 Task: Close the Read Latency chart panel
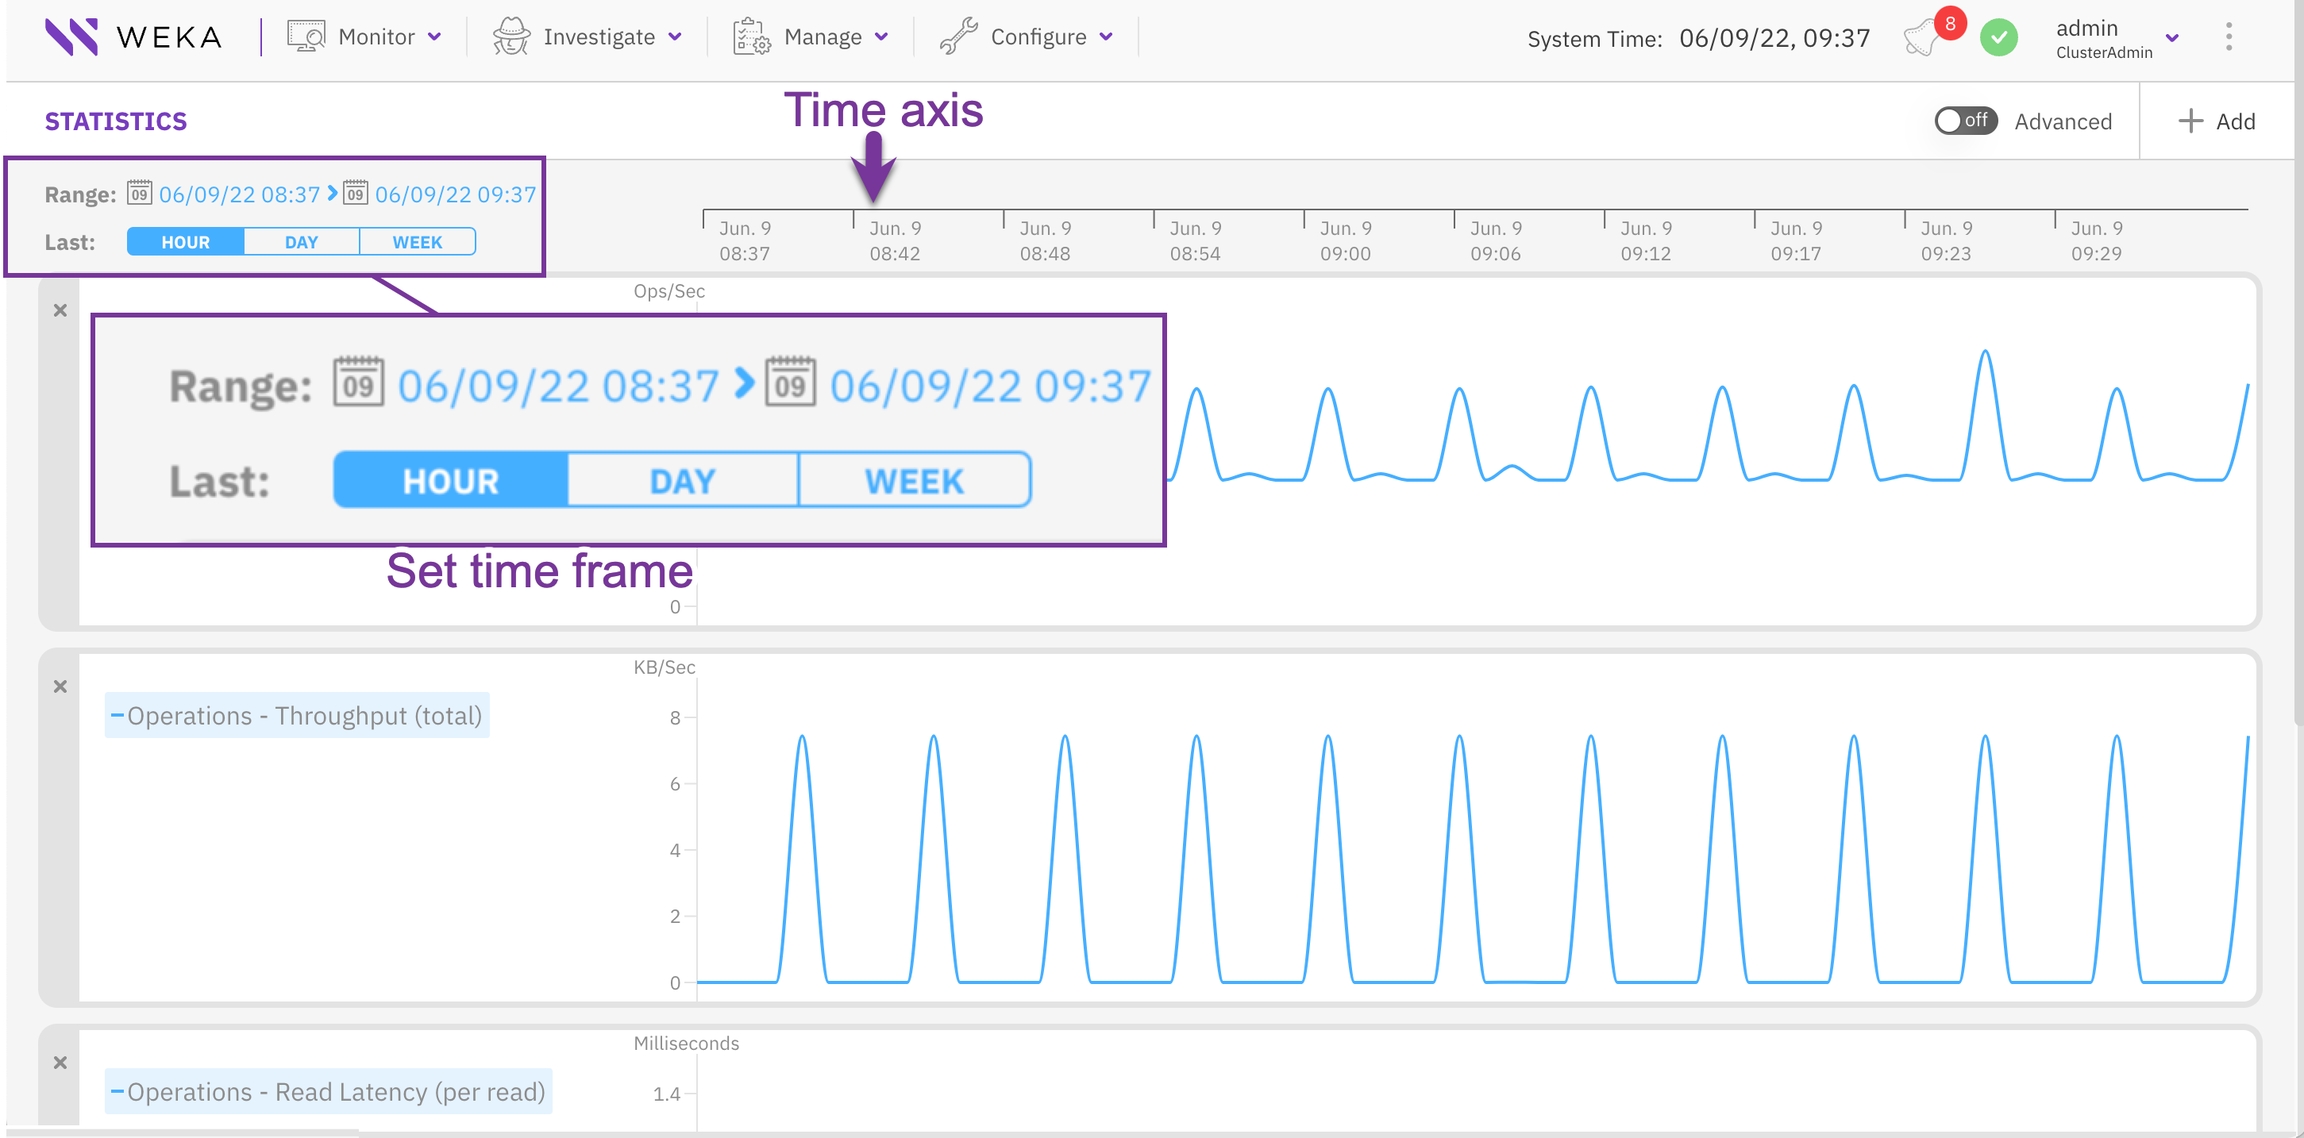60,1063
